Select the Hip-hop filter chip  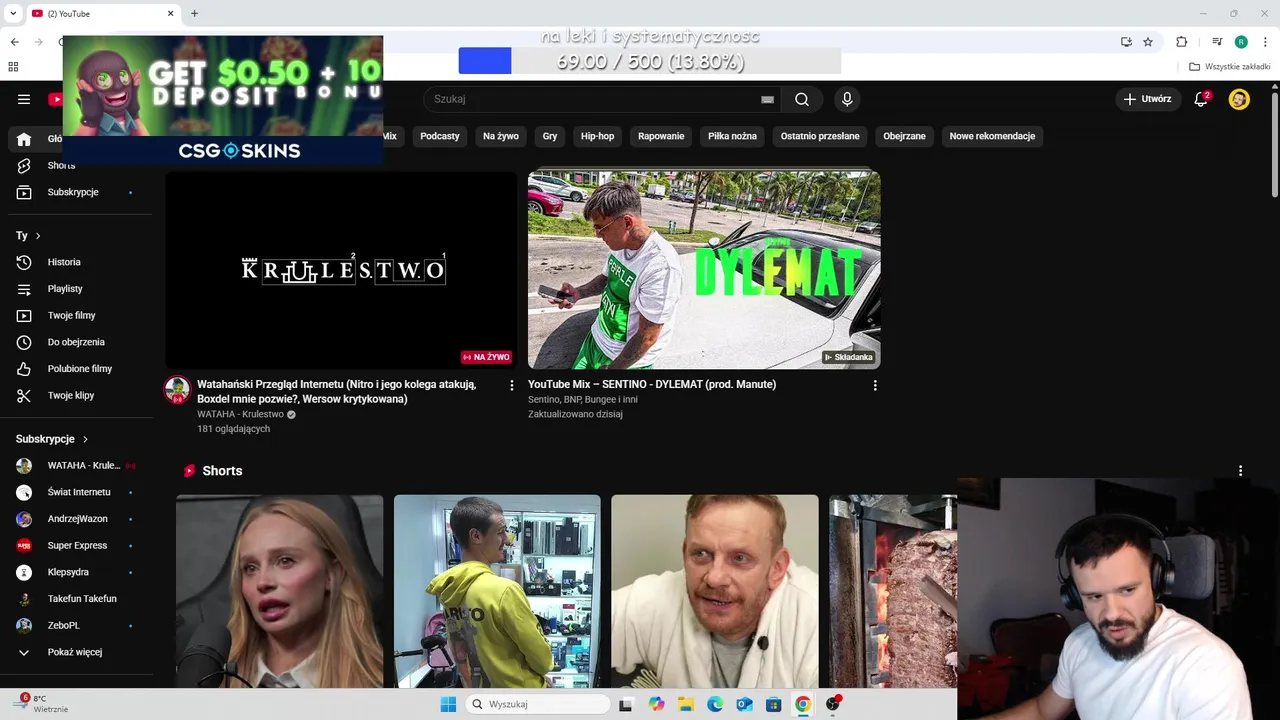598,136
